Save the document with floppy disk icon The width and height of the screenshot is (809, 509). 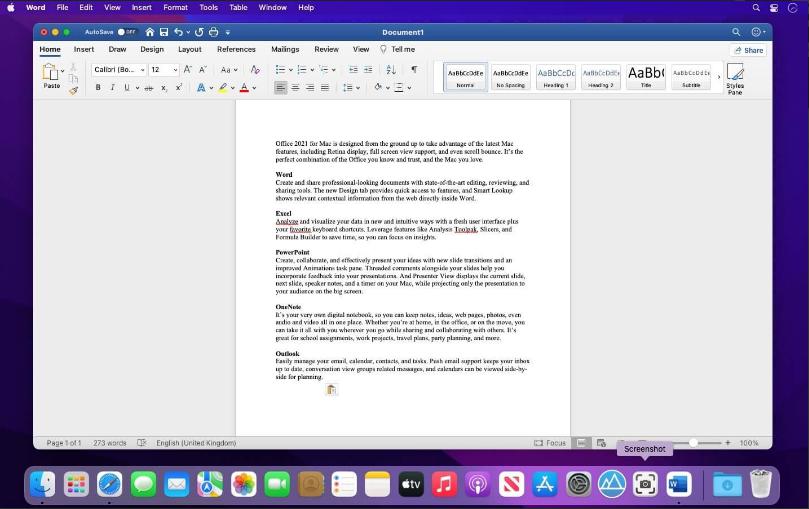pos(164,32)
